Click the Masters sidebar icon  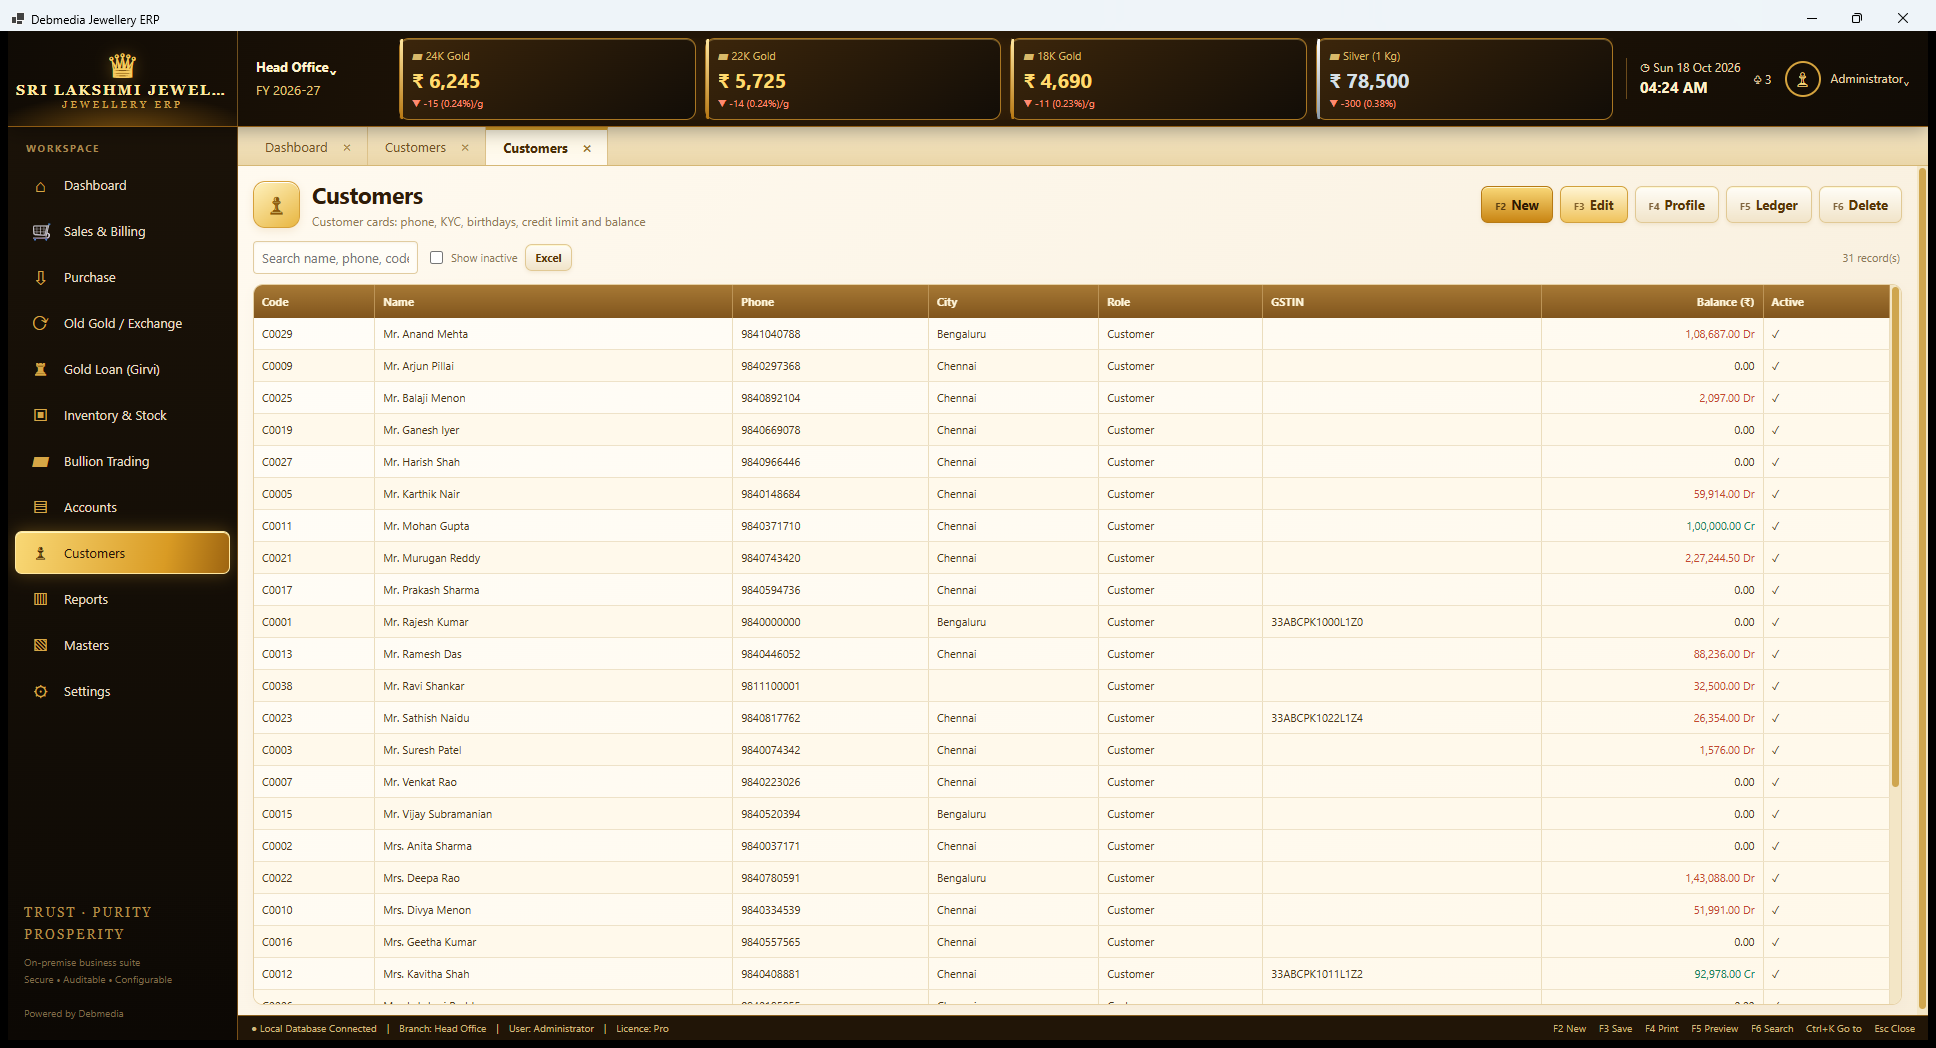pyautogui.click(x=41, y=646)
